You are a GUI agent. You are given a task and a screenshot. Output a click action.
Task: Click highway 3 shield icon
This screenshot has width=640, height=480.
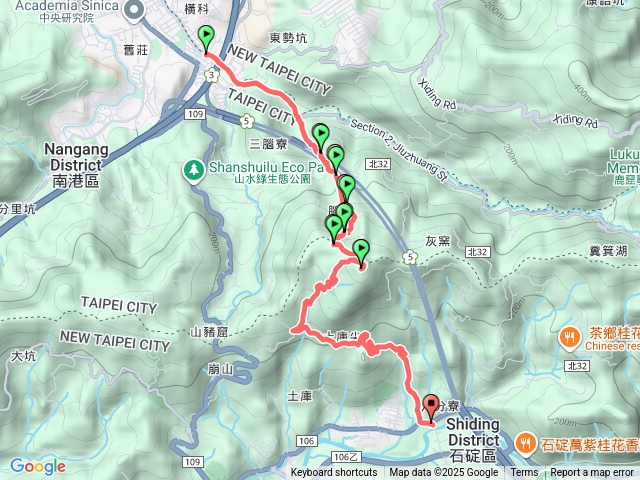click(x=211, y=76)
